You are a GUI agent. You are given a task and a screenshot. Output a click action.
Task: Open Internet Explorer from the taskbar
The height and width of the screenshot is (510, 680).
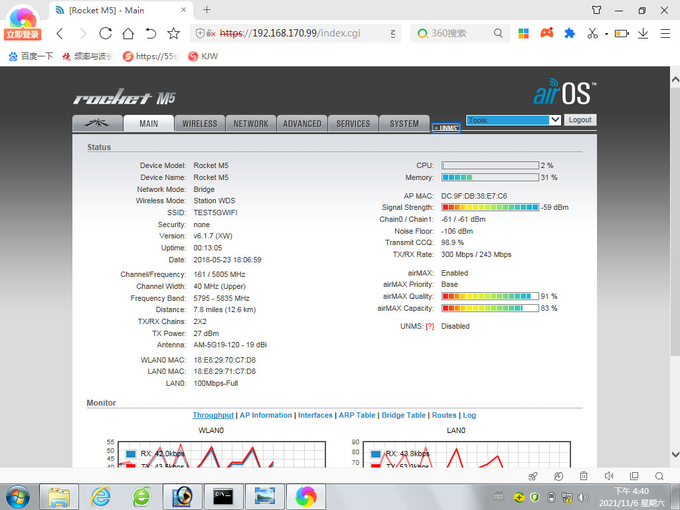tap(100, 497)
